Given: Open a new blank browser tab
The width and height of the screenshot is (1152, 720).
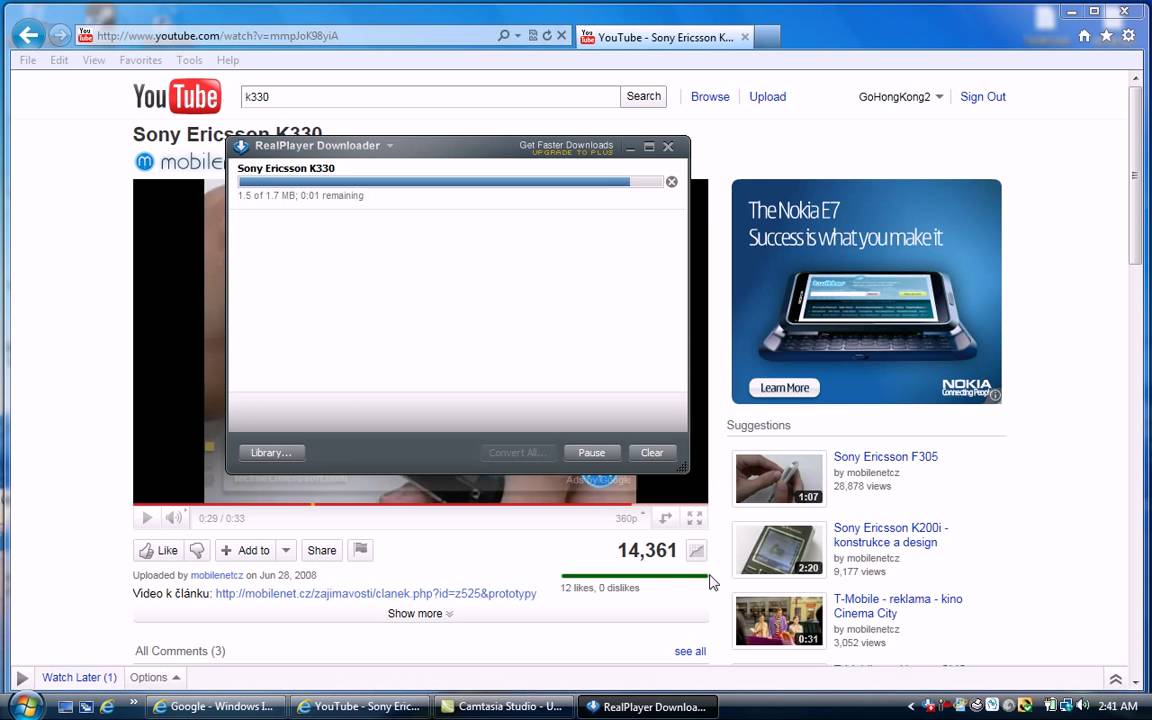Looking at the screenshot, I should 767,37.
